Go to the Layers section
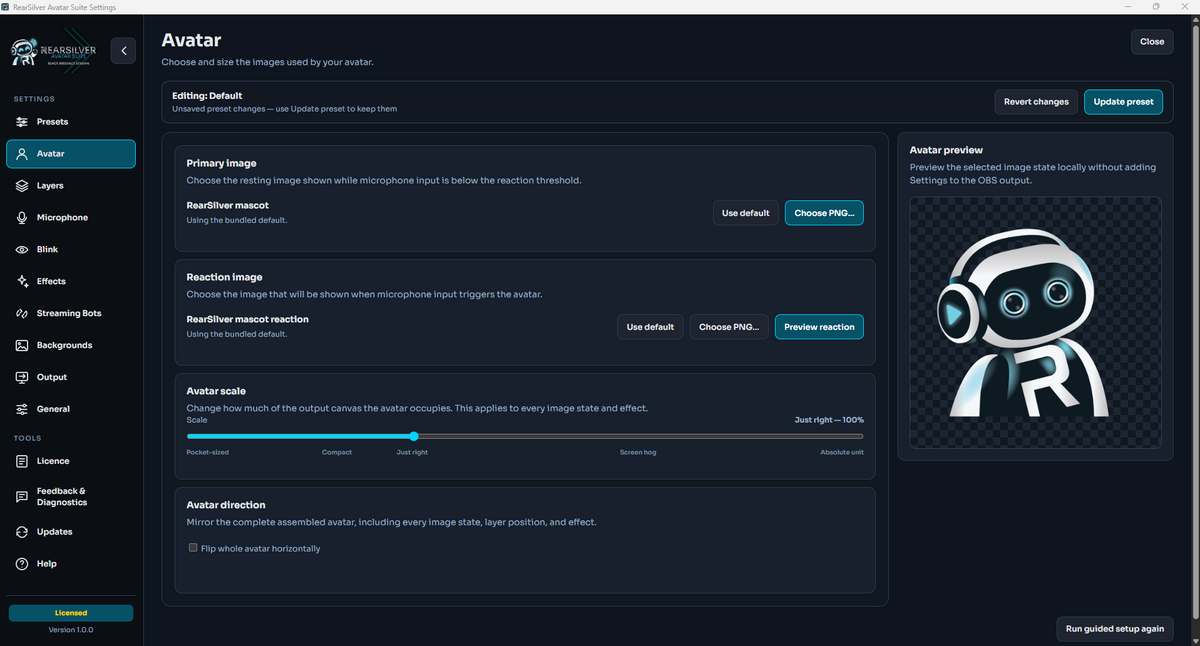 click(x=71, y=186)
